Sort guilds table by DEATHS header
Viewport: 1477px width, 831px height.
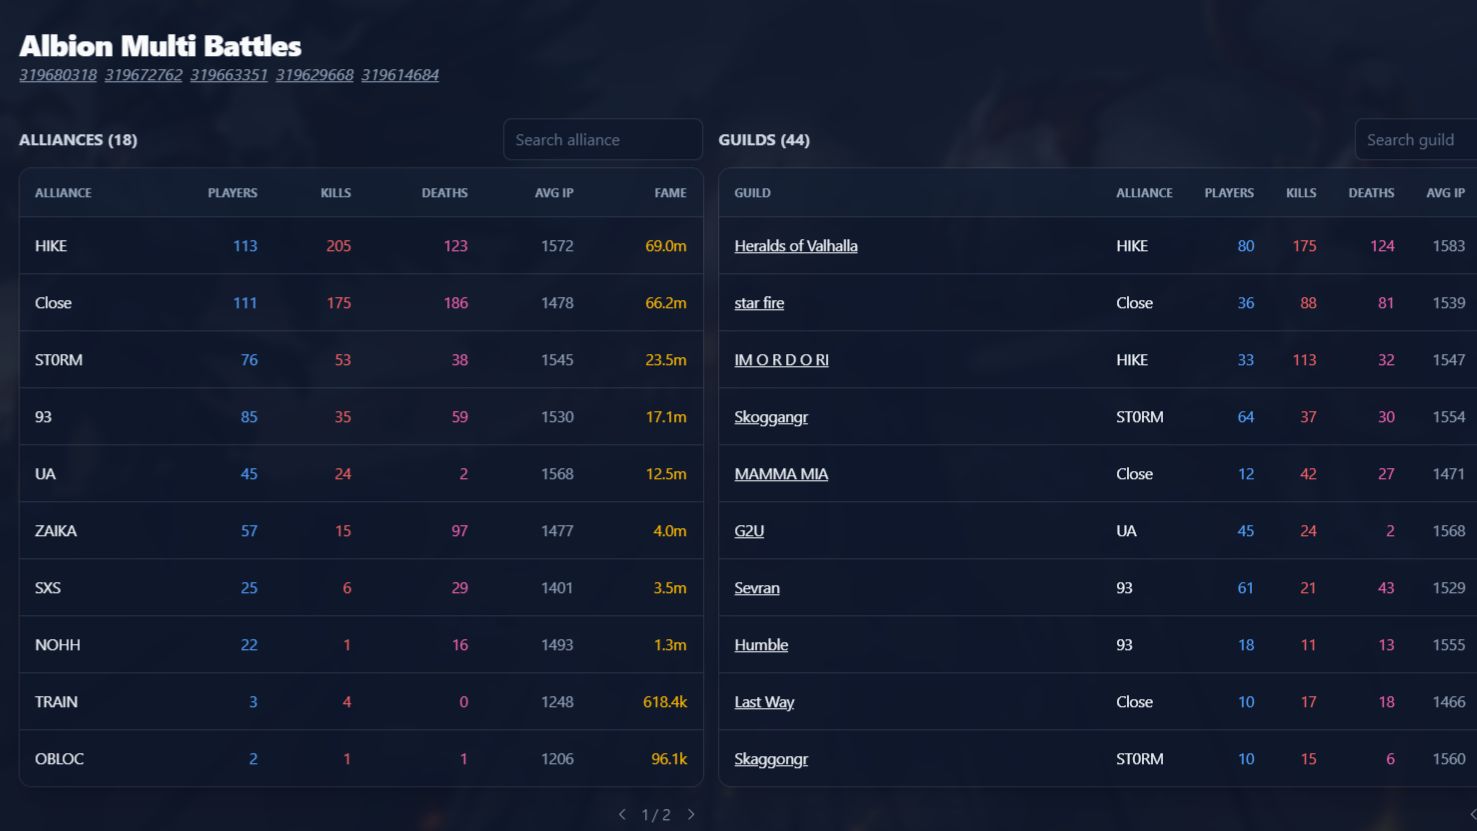(1371, 193)
